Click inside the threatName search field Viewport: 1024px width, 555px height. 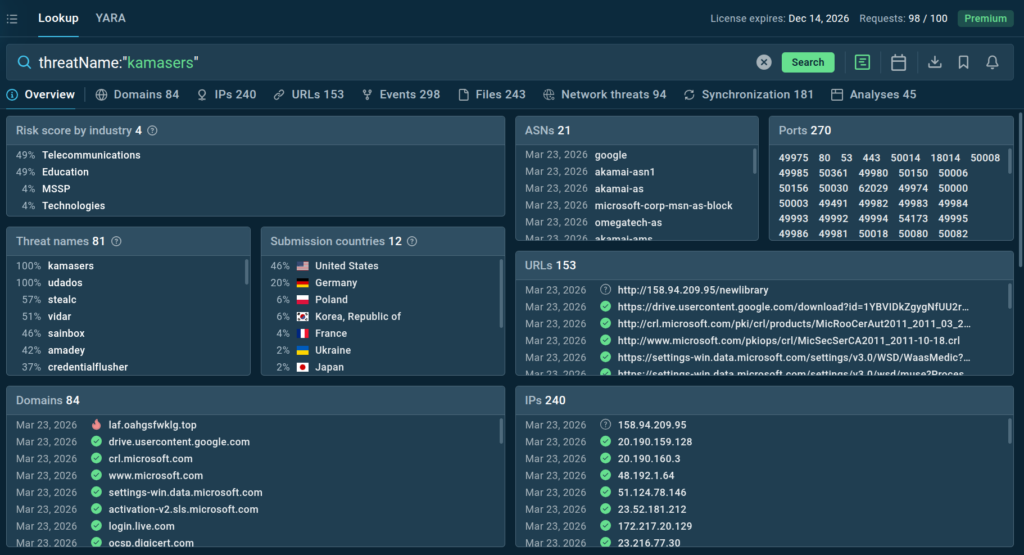400,62
